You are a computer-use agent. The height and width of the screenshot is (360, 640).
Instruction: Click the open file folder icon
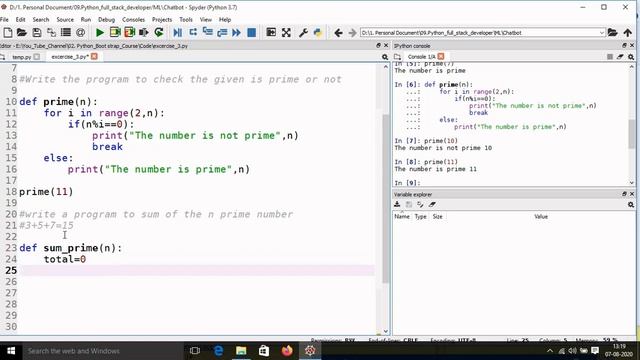(x=22, y=32)
